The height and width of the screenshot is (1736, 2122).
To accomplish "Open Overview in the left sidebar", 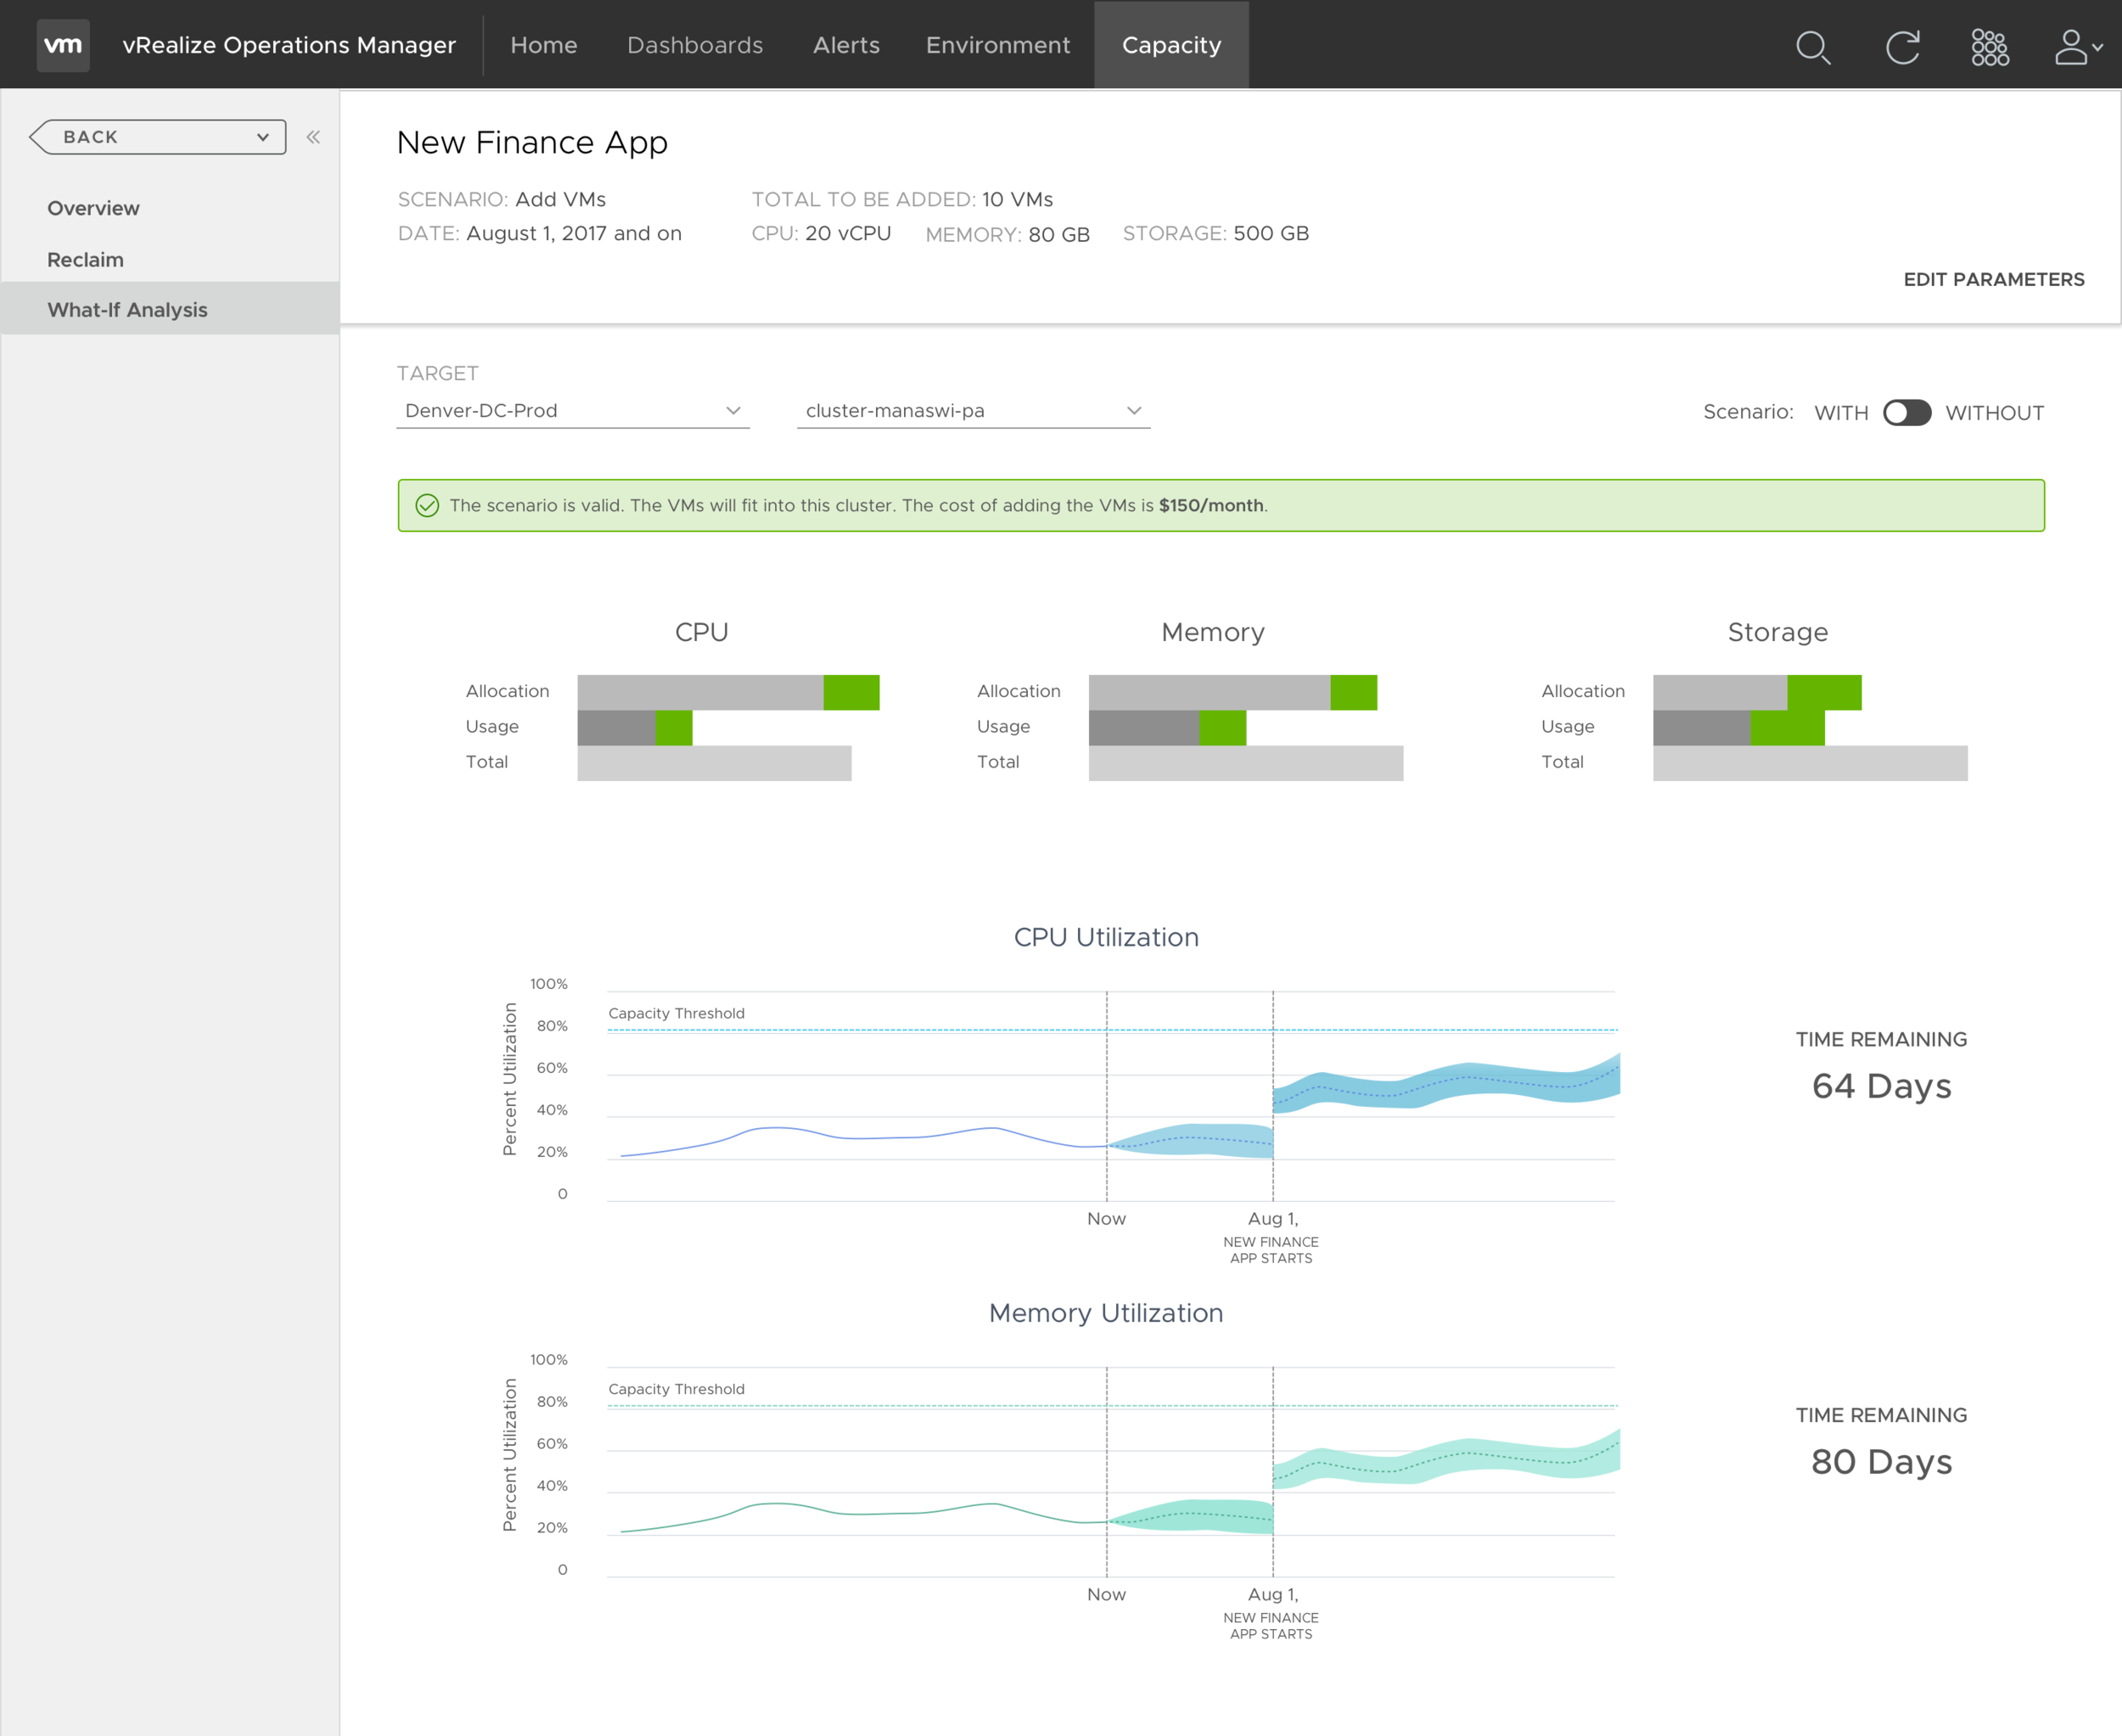I will (x=93, y=208).
